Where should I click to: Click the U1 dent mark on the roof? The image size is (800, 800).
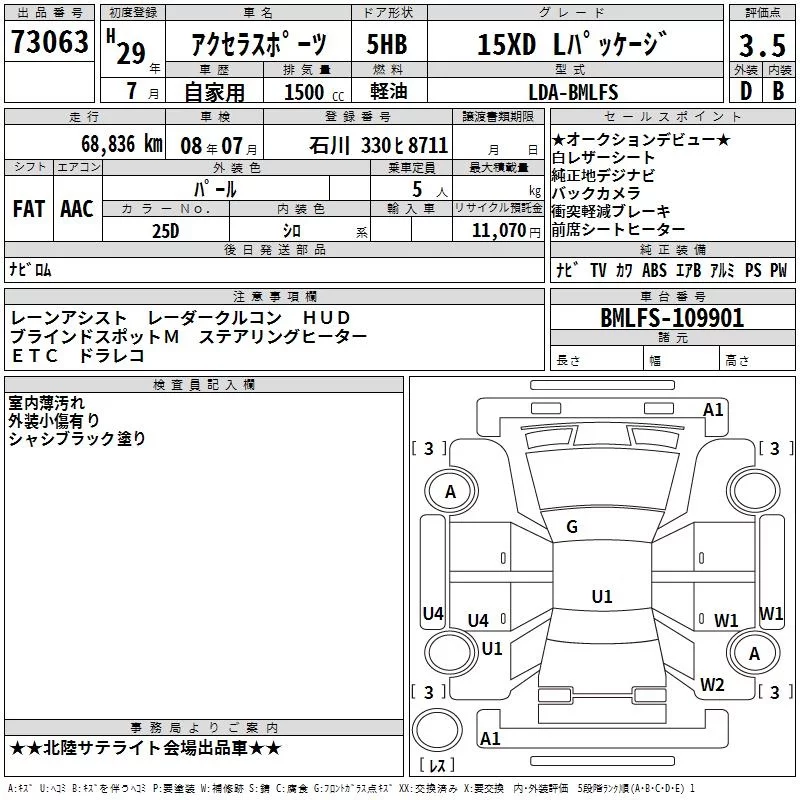(x=602, y=596)
